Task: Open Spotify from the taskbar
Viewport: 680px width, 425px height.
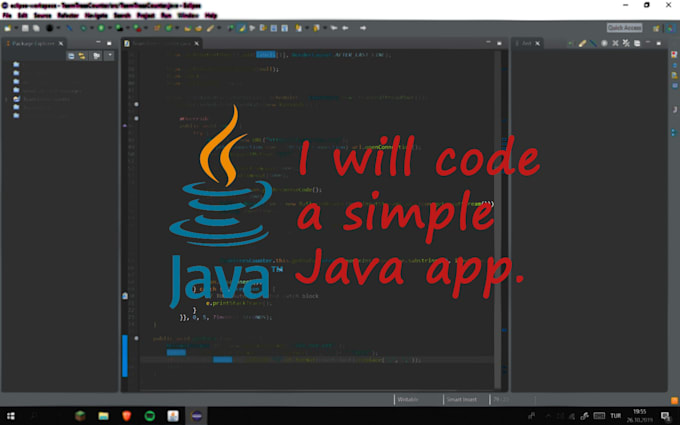Action: (150, 416)
